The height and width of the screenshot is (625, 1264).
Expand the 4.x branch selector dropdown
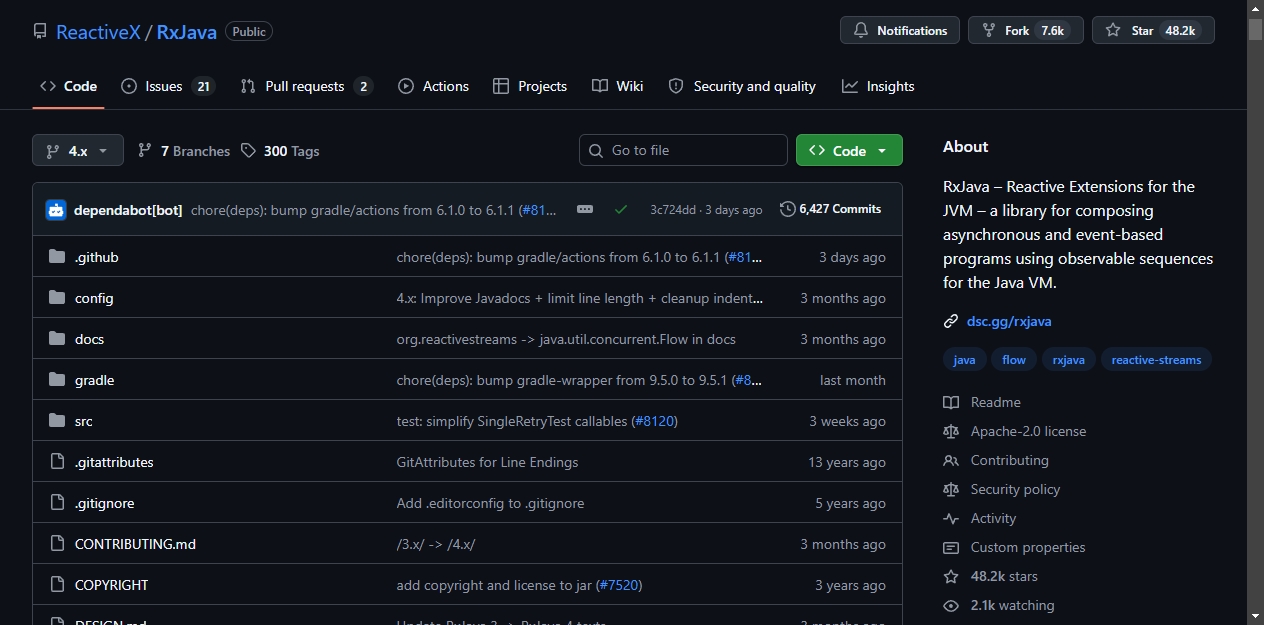(78, 150)
